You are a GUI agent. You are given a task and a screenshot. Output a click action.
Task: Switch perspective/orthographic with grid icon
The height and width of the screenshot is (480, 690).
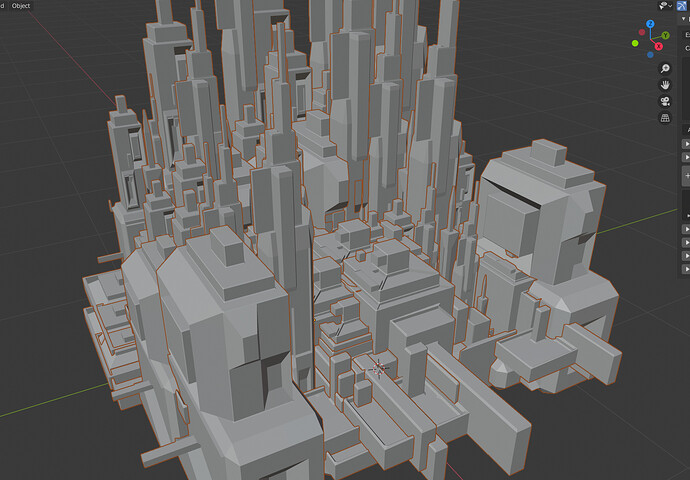click(x=665, y=118)
